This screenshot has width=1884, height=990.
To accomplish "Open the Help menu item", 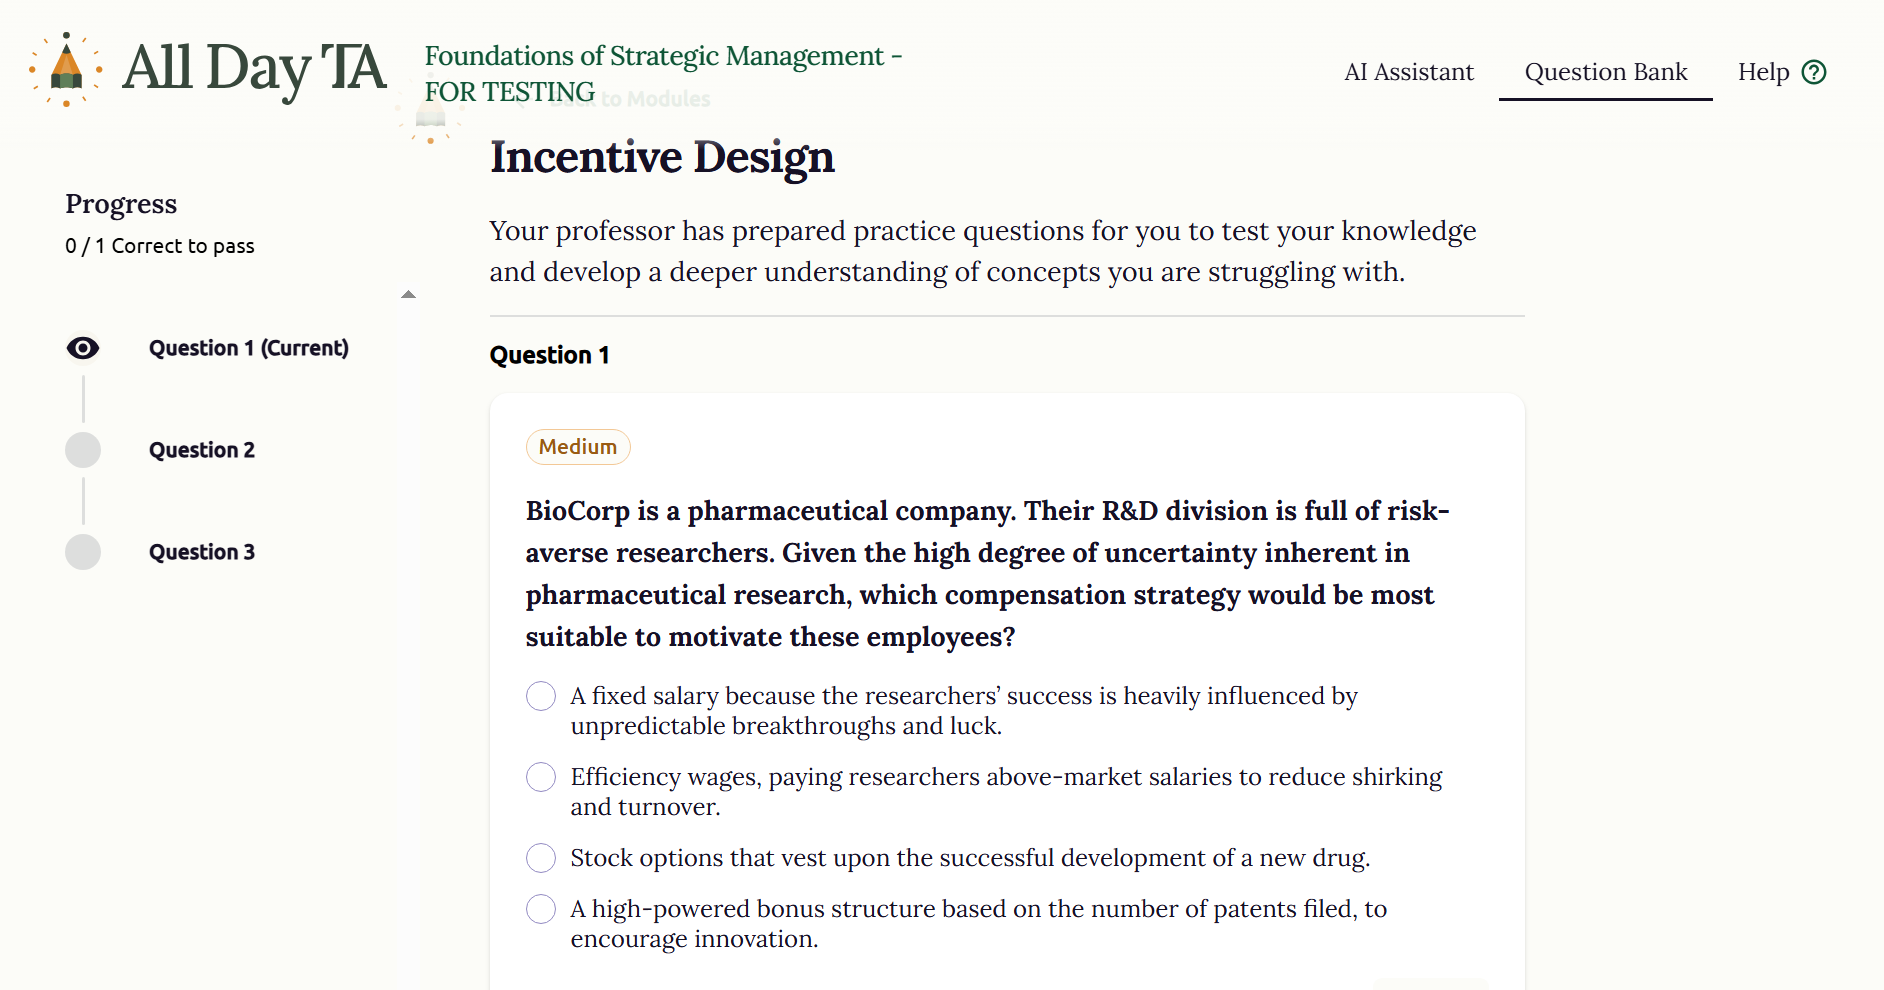I will 1766,72.
